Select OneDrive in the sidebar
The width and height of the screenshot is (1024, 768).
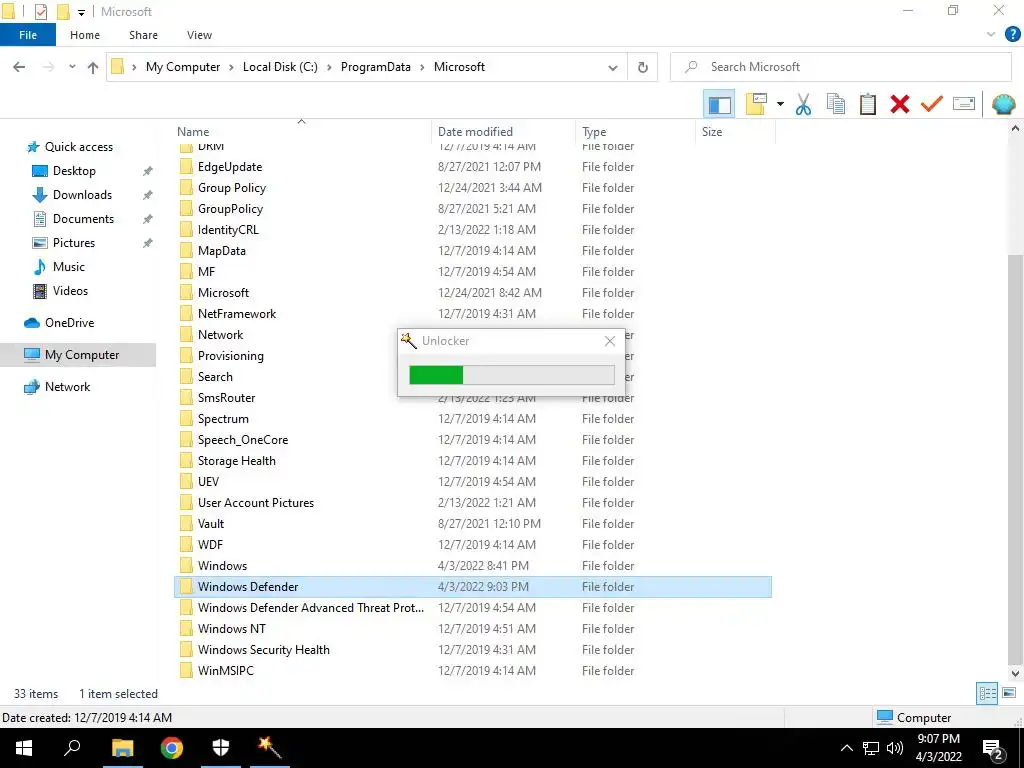pos(69,323)
